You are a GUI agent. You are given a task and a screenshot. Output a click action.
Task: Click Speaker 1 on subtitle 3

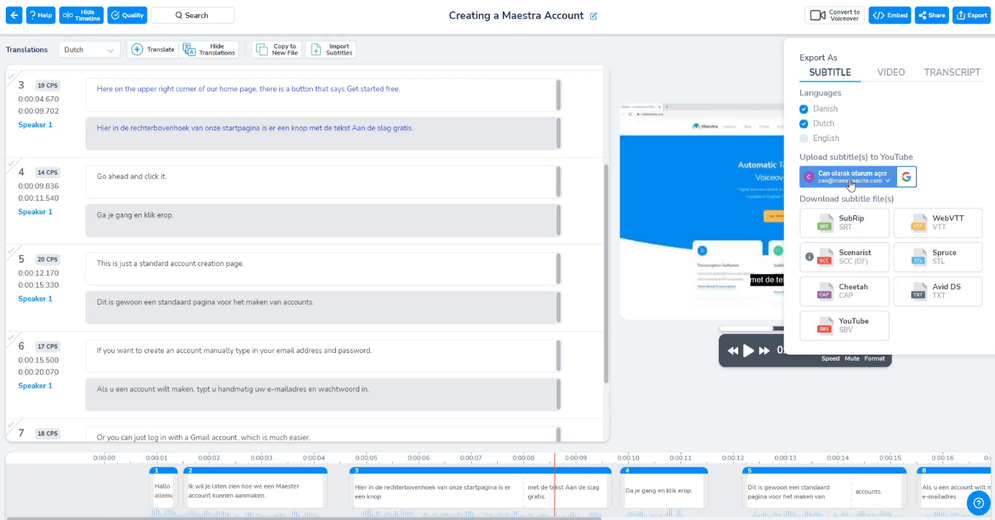(x=36, y=125)
